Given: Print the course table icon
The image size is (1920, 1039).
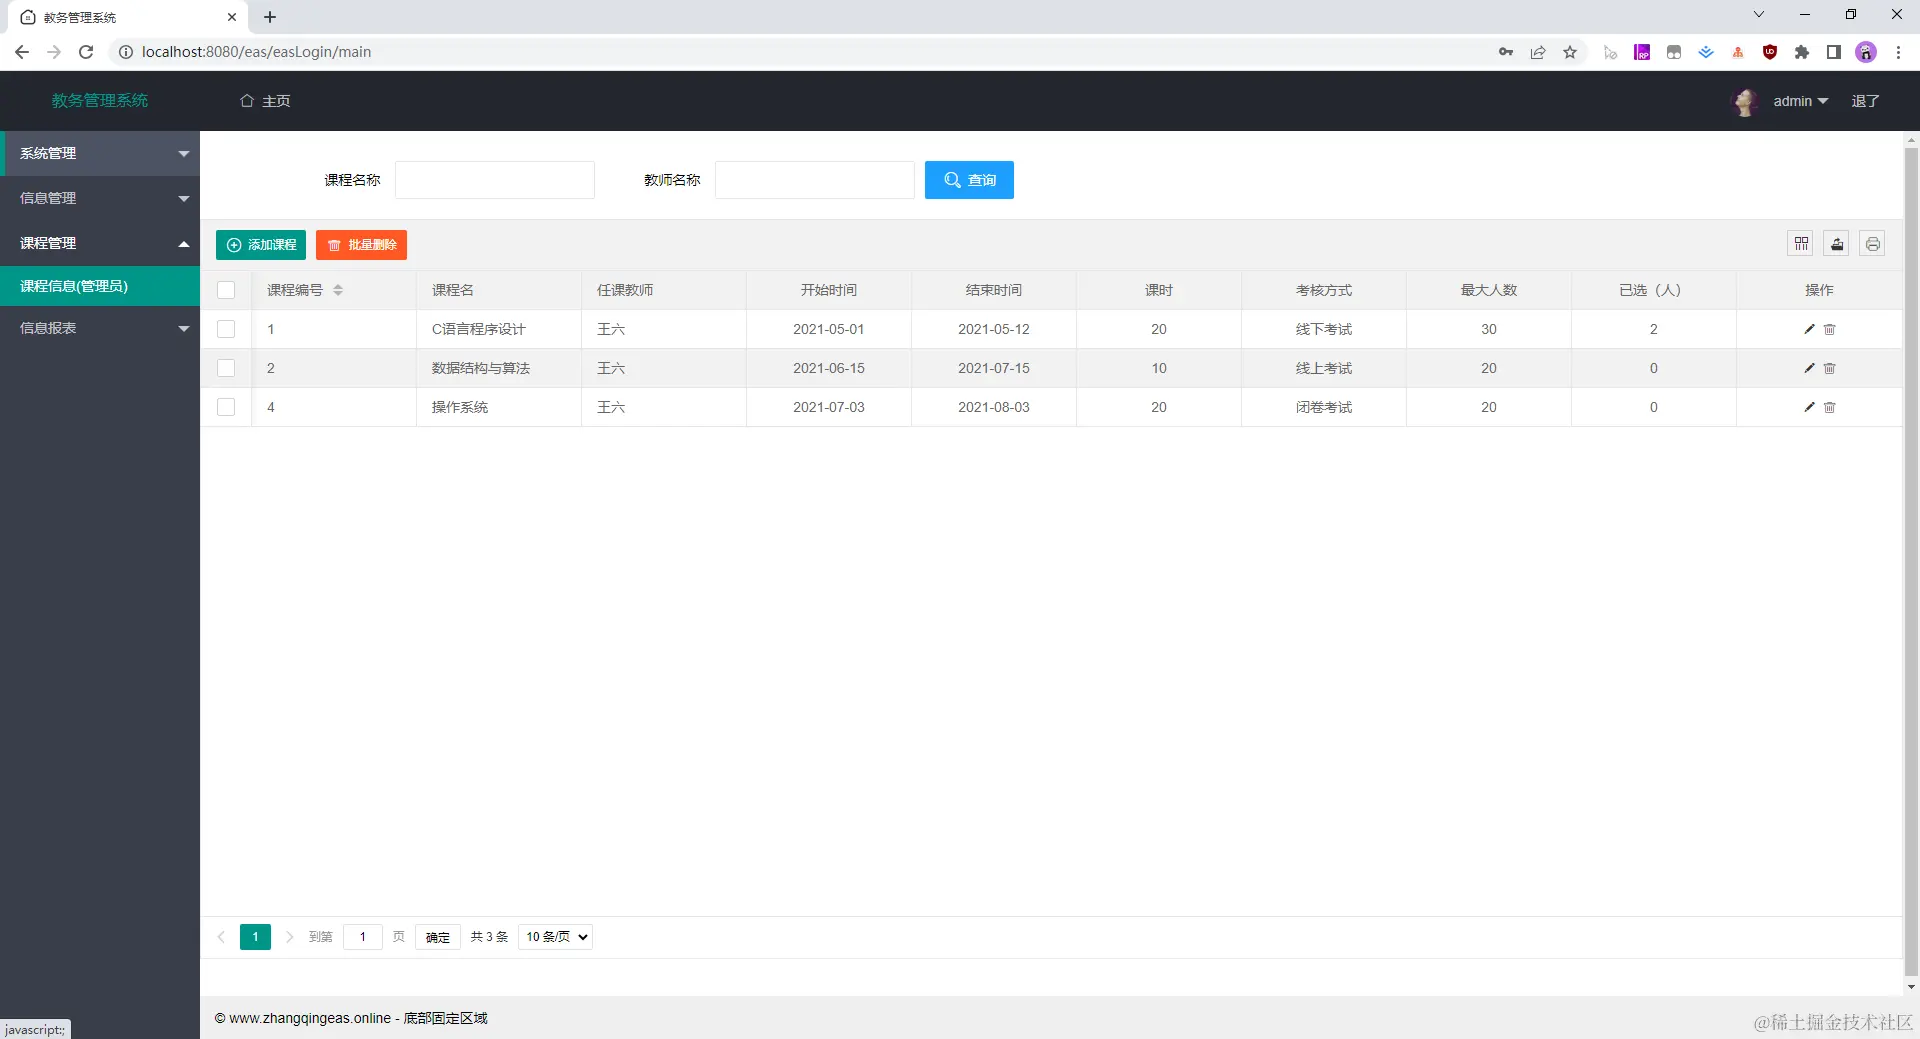Looking at the screenshot, I should [1873, 244].
